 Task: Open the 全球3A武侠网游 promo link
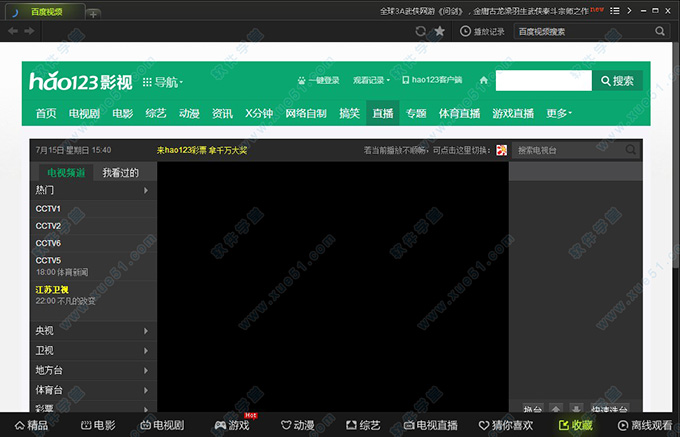click(x=484, y=11)
